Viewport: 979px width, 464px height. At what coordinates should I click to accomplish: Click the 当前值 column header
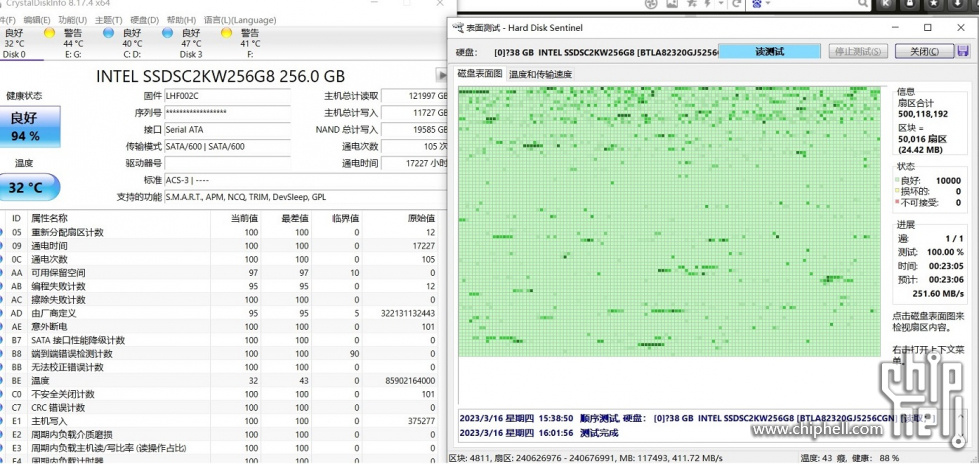click(235, 218)
